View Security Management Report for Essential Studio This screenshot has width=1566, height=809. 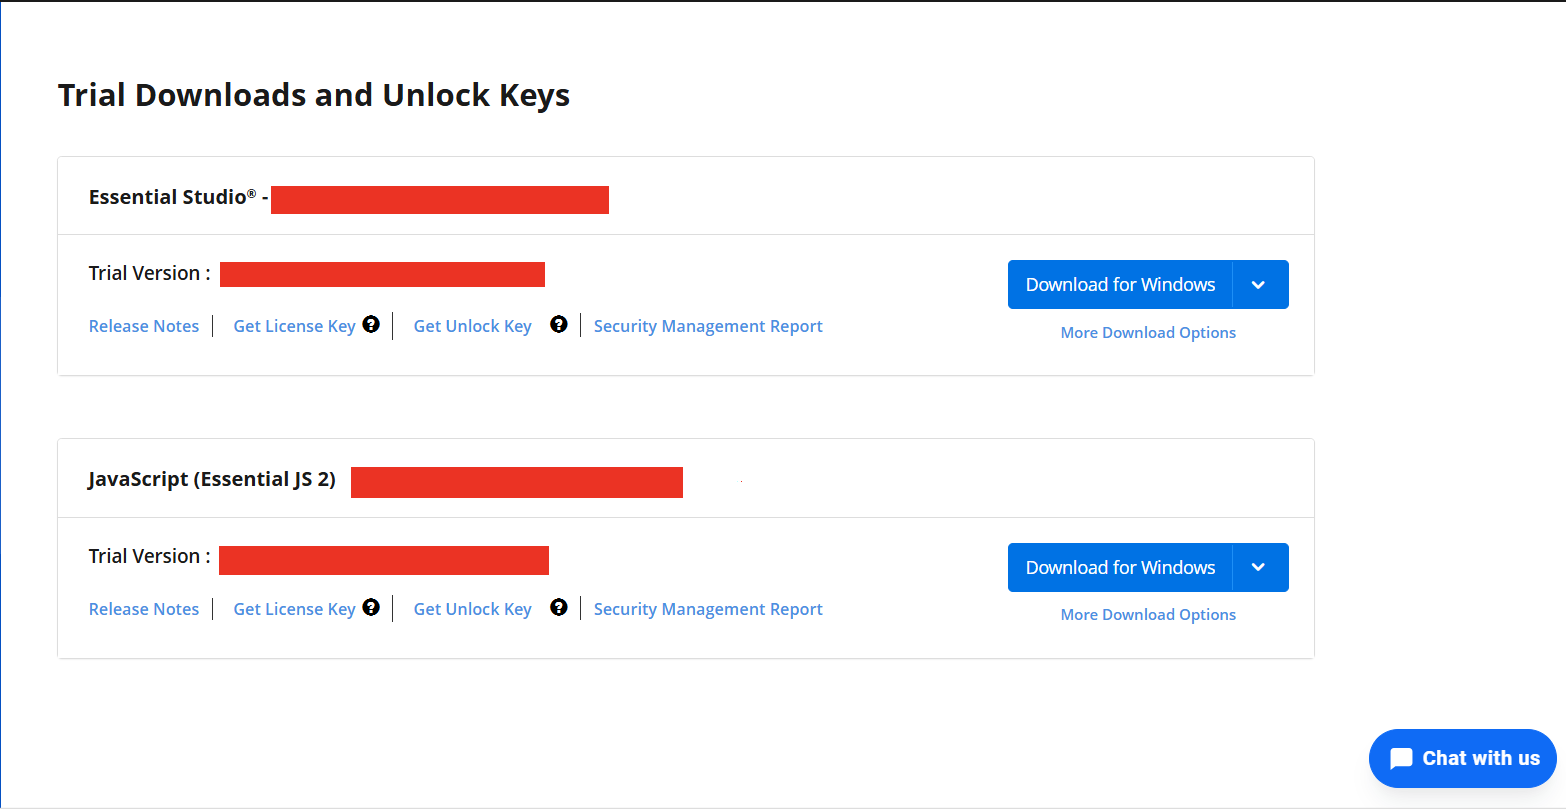(x=708, y=326)
